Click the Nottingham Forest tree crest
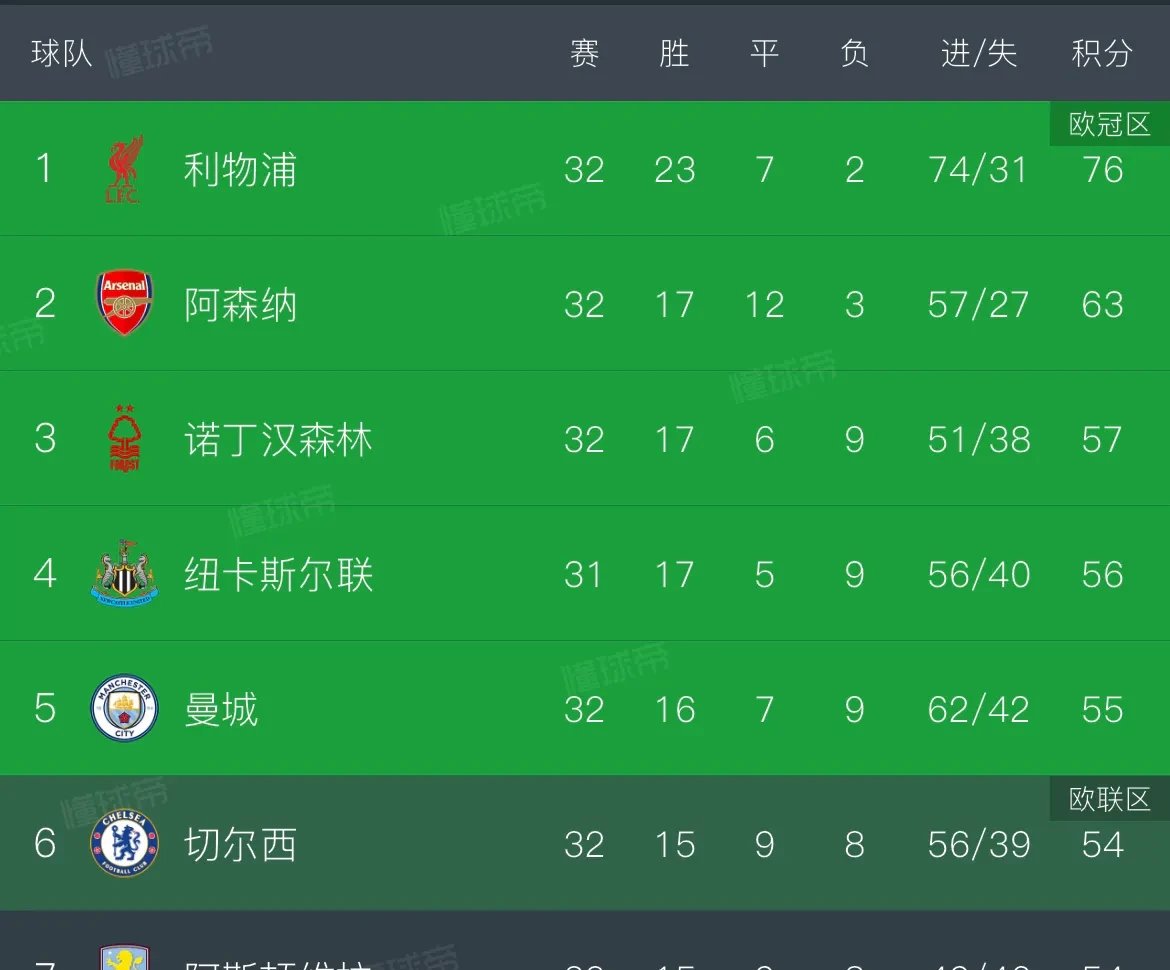The image size is (1170, 970). 123,438
